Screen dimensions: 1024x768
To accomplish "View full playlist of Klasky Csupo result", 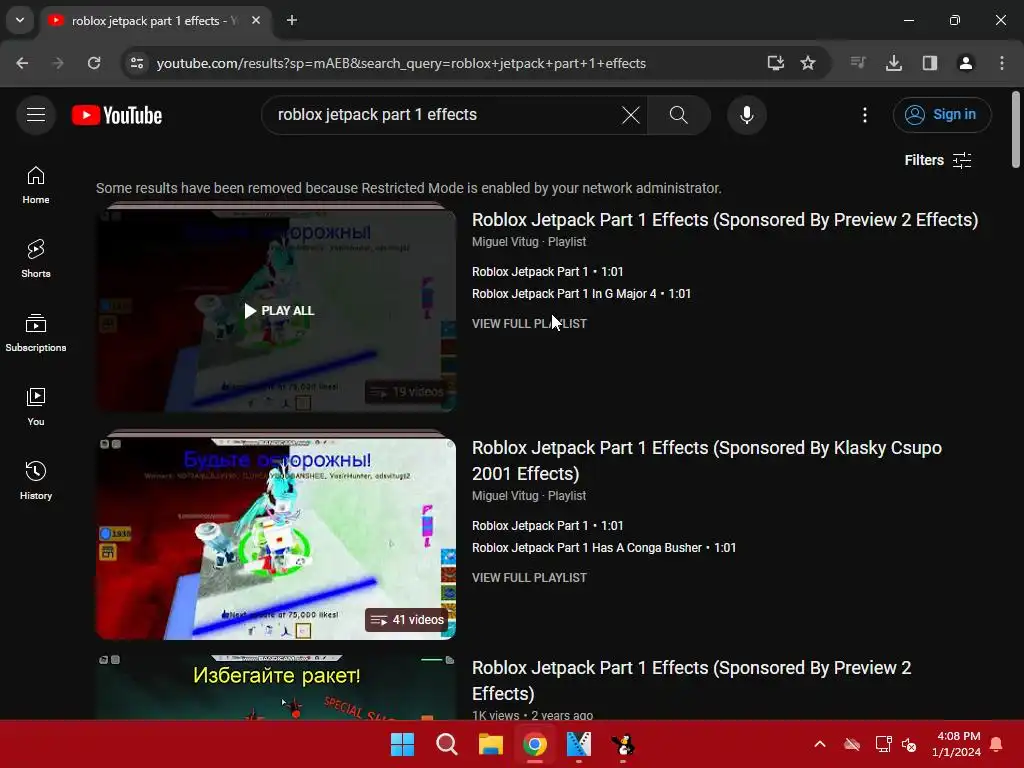I will click(x=529, y=578).
